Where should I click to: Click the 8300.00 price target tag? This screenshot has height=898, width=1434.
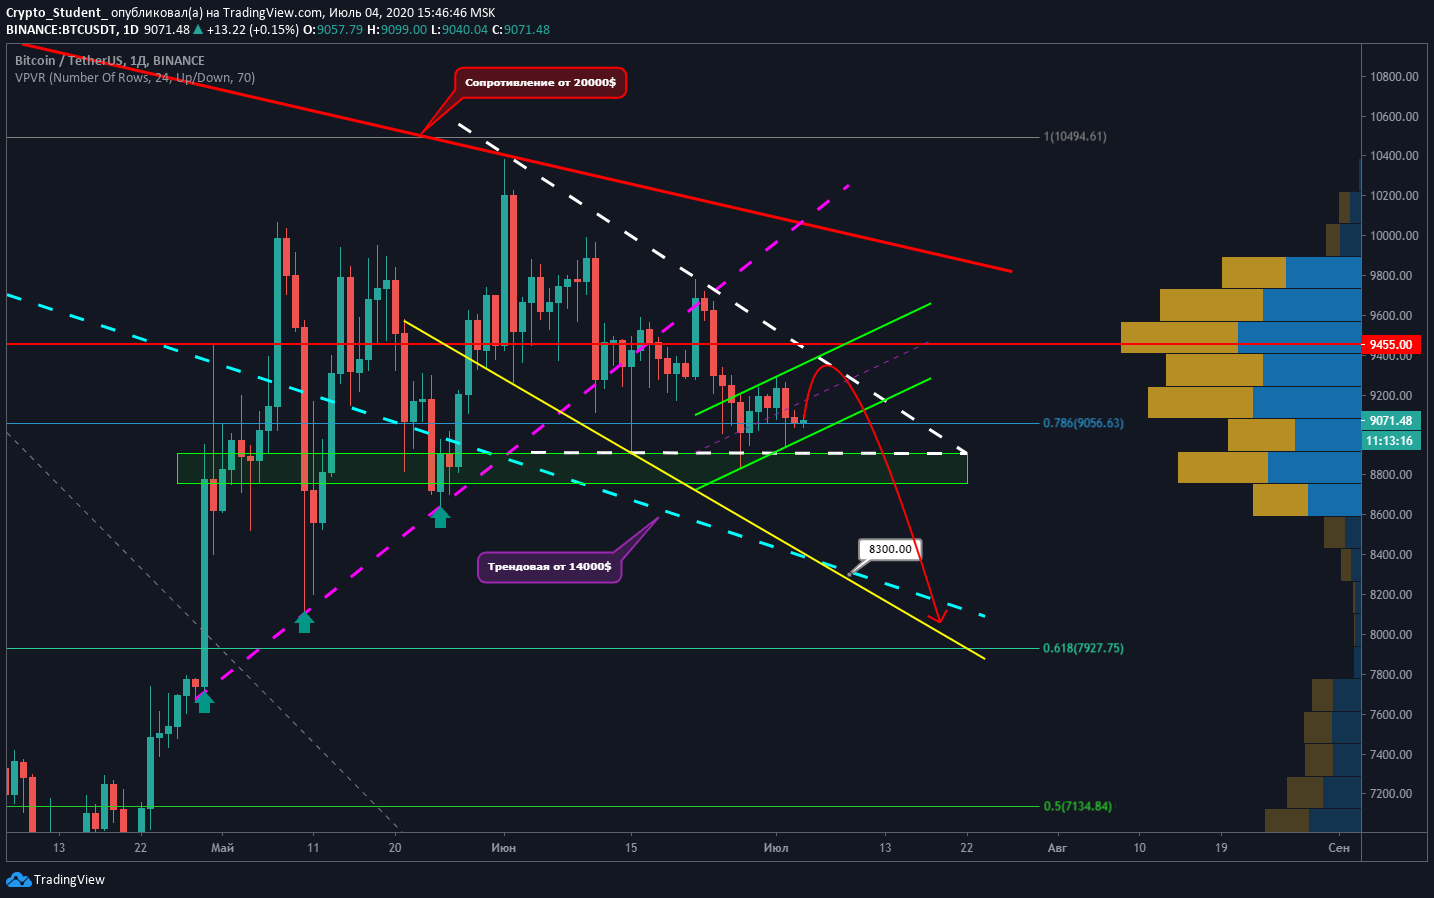[x=891, y=548]
